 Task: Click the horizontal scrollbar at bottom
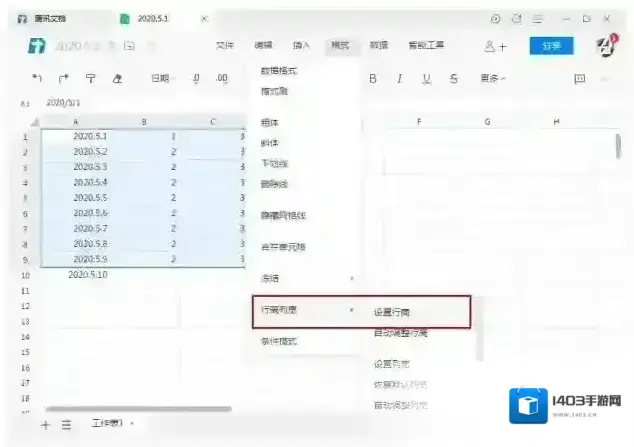coord(138,409)
